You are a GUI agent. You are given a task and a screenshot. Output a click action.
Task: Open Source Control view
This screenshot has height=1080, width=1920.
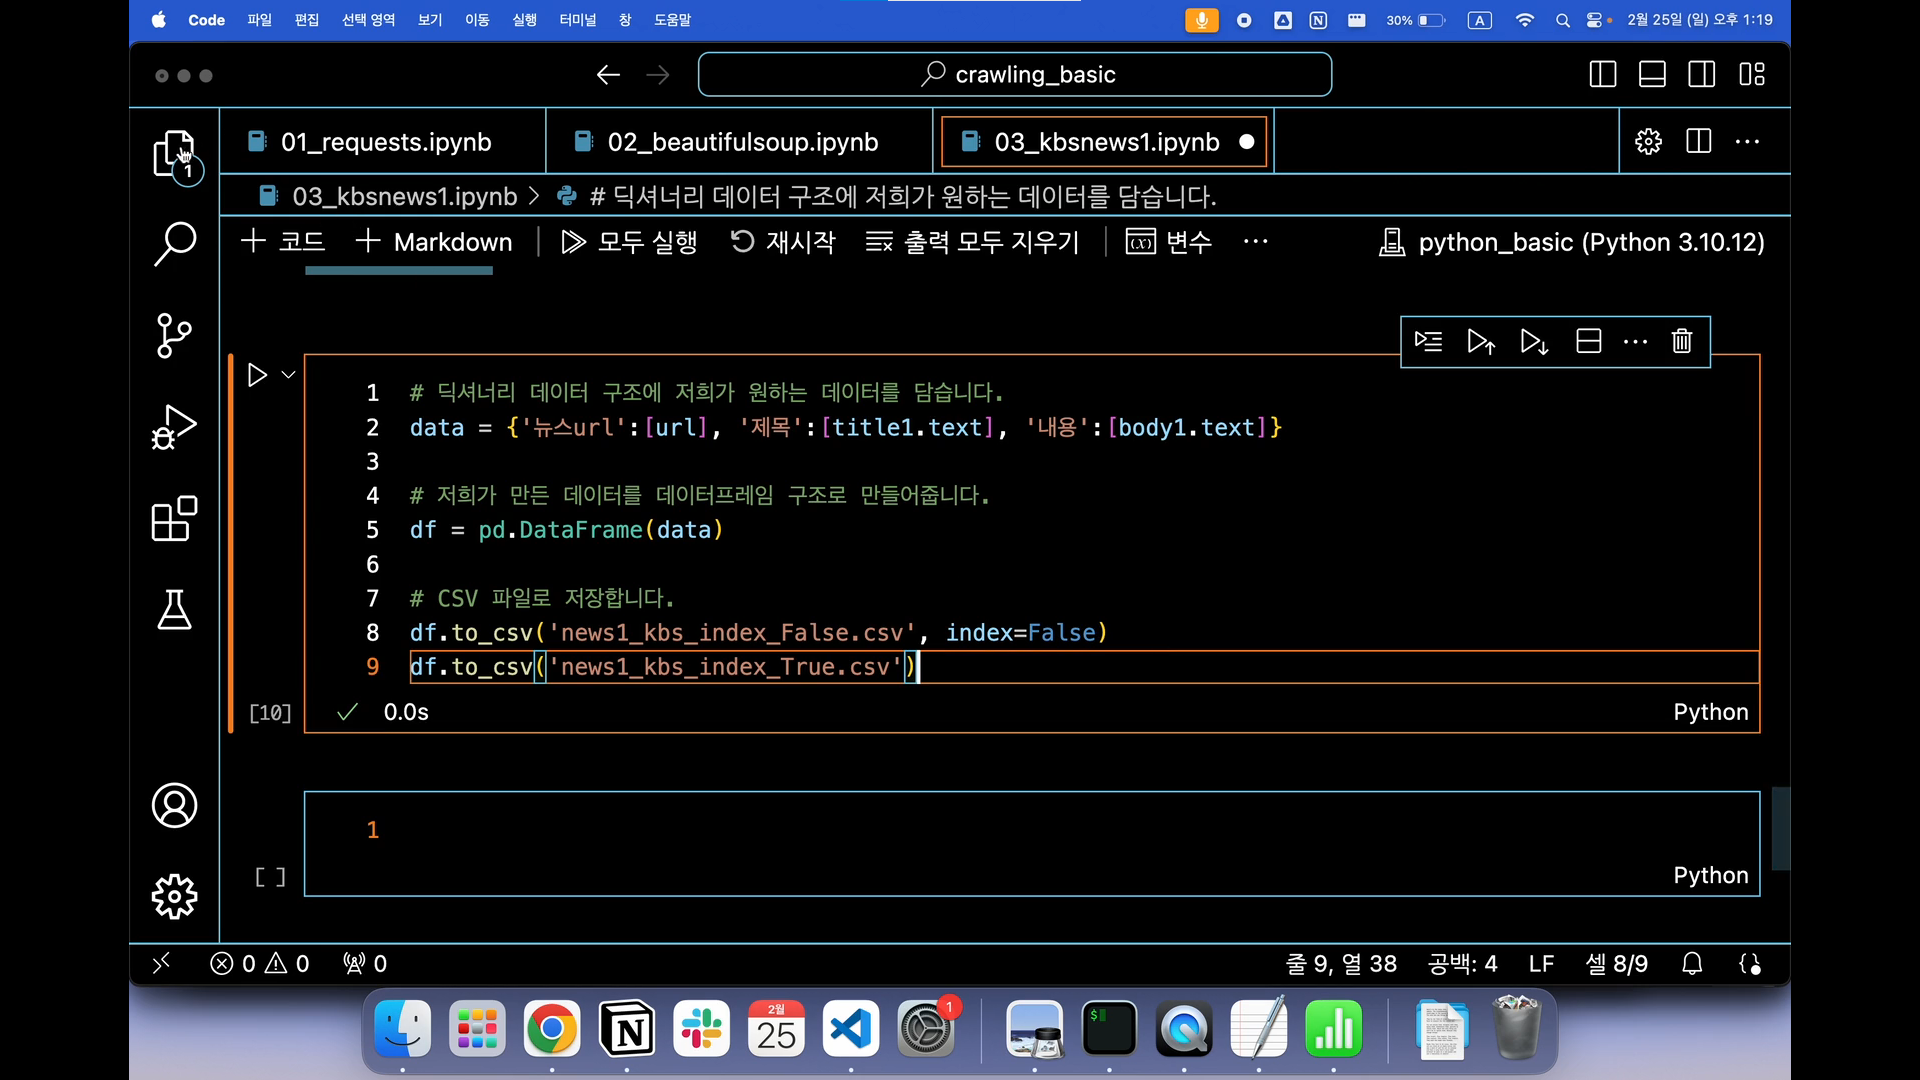click(174, 335)
